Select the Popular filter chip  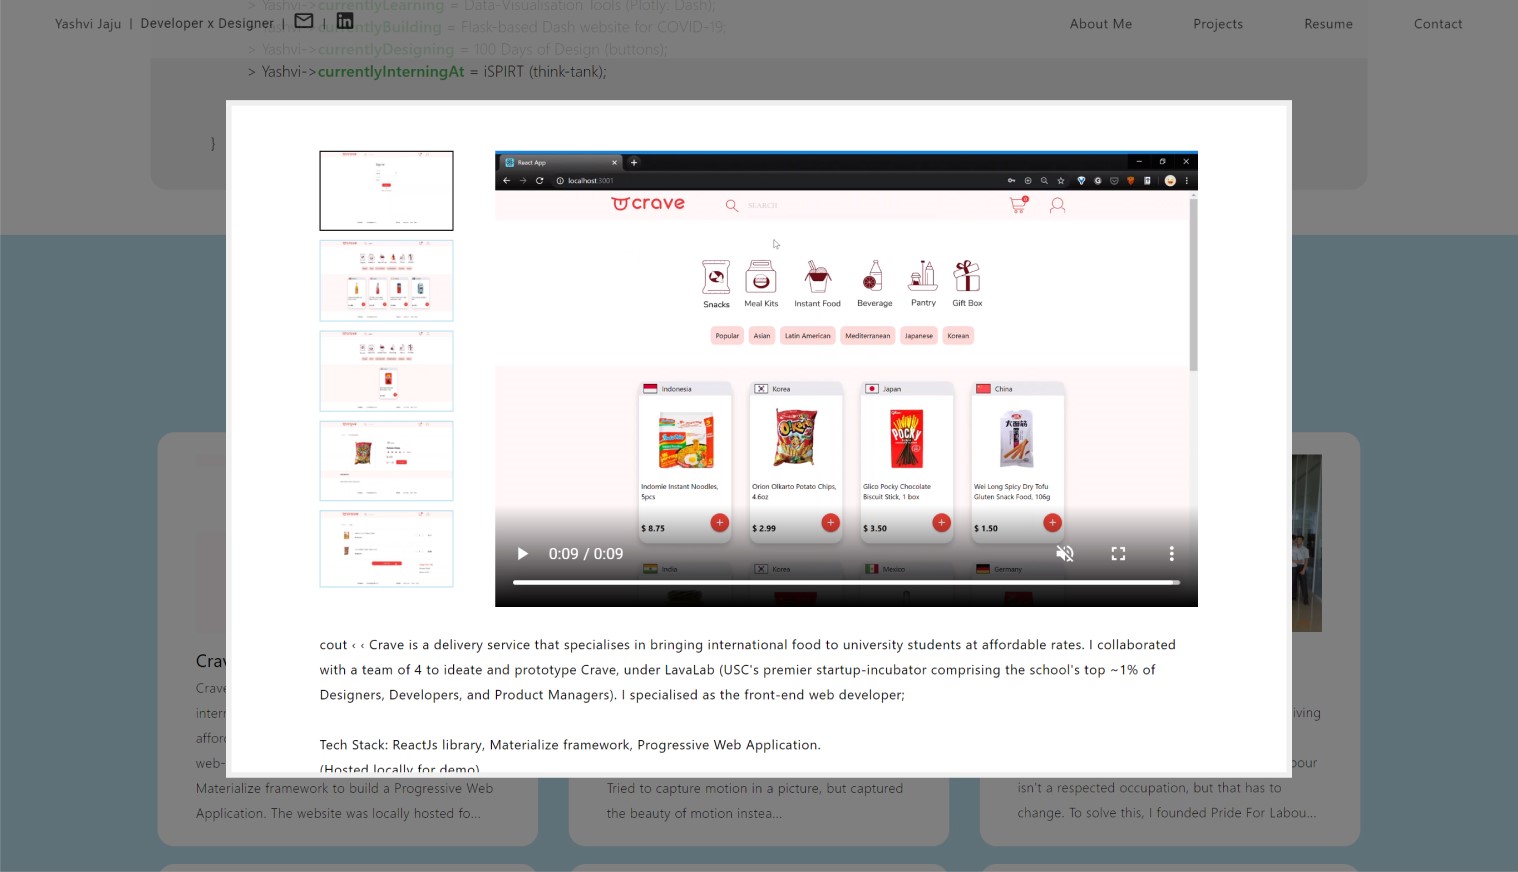click(x=727, y=336)
